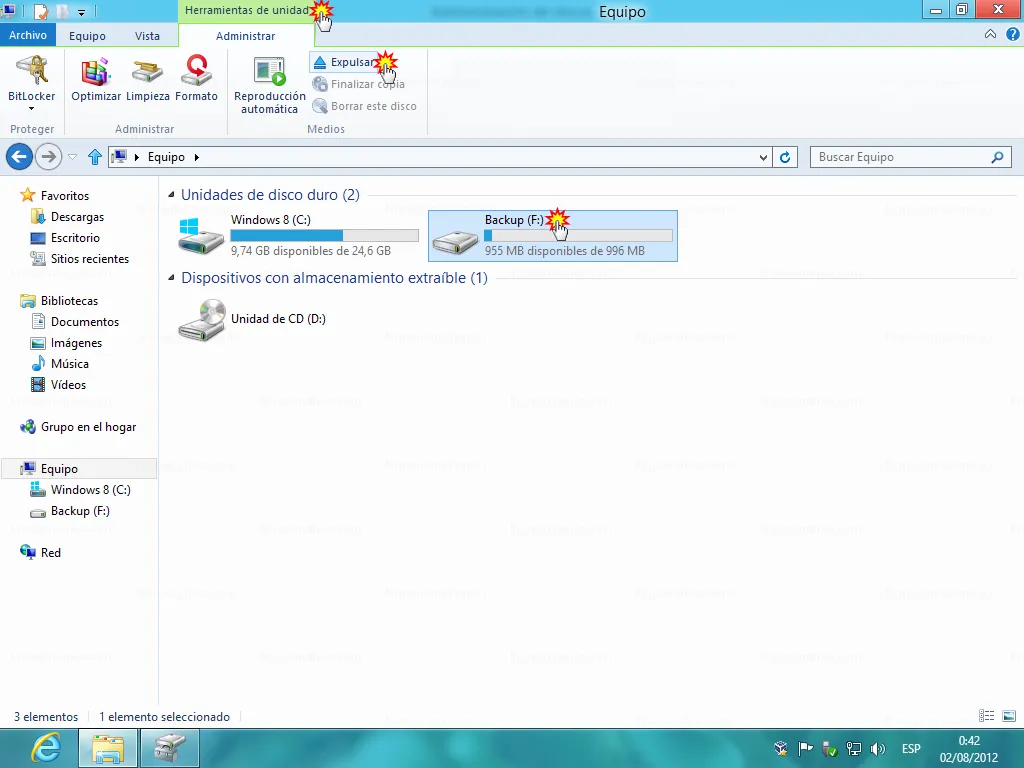Switch to the Equipo ribbon tab
Screen dimensions: 1024x768
click(x=87, y=36)
